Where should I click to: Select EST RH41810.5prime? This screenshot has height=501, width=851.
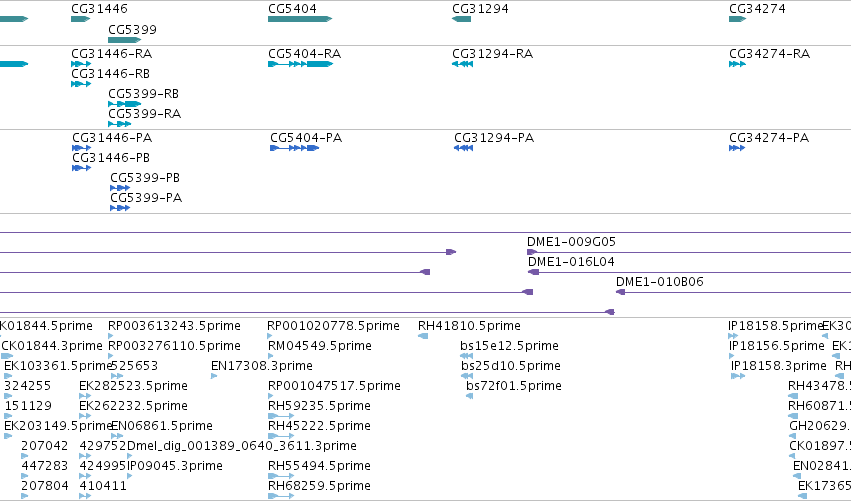pyautogui.click(x=469, y=326)
